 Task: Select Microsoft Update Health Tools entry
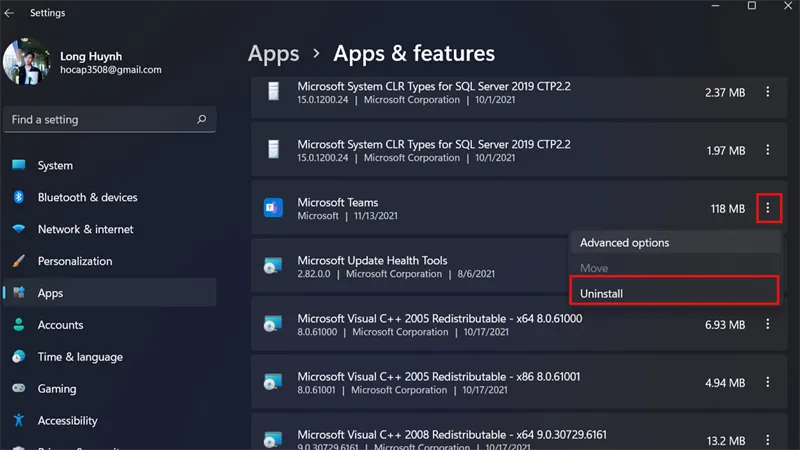click(x=372, y=260)
